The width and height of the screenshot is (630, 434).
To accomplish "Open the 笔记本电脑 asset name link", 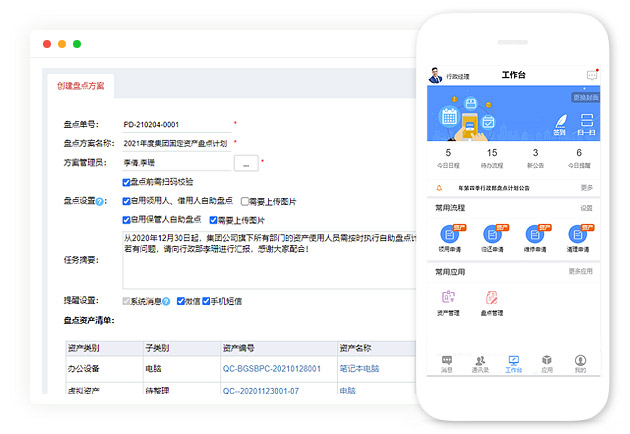I will pyautogui.click(x=359, y=369).
